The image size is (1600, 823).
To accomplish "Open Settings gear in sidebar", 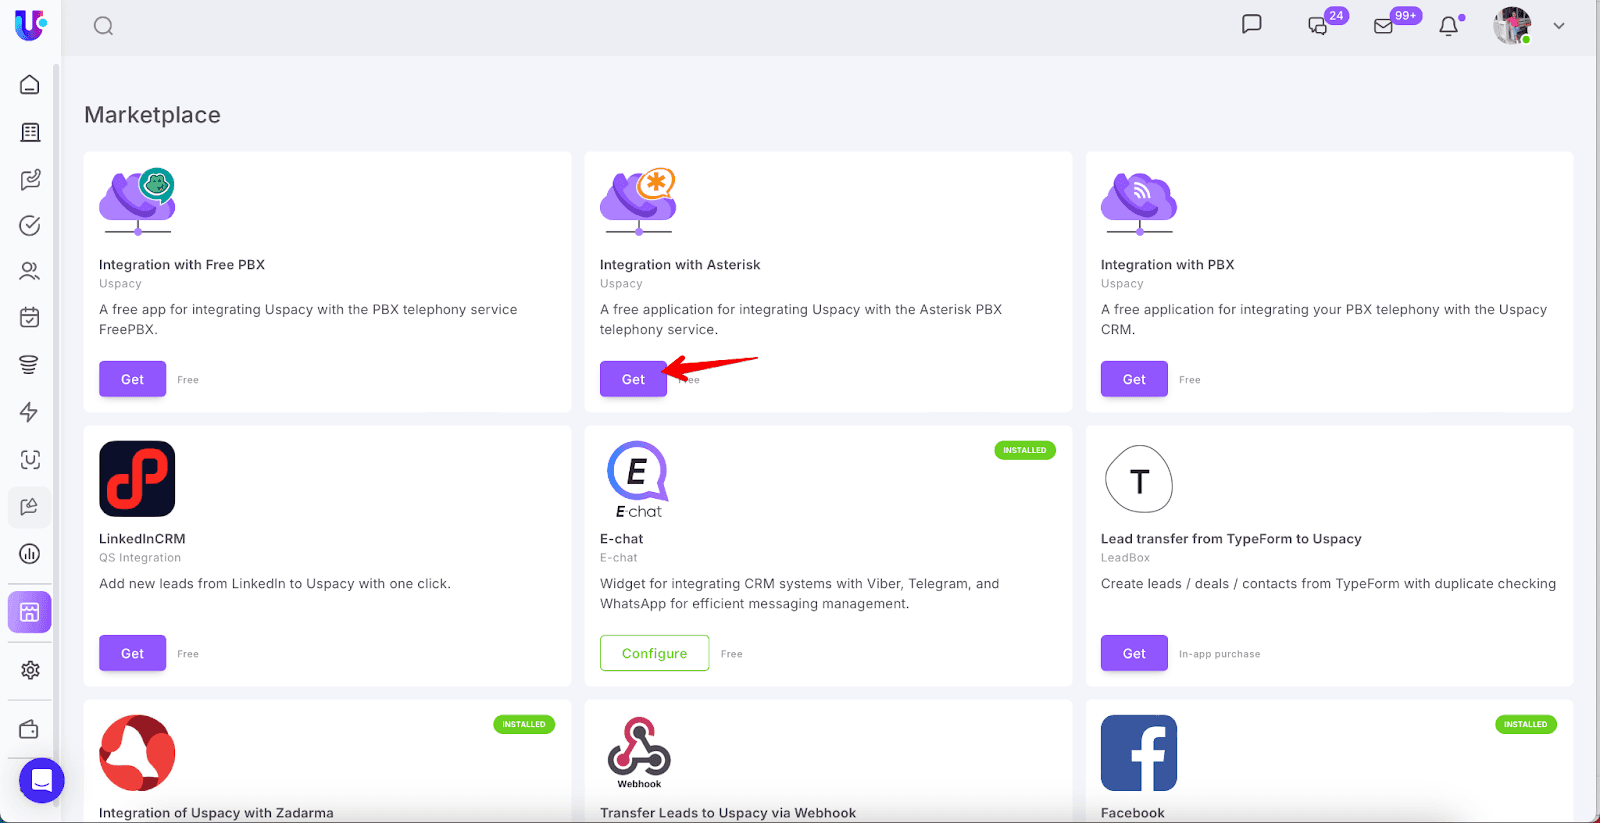I will 30,670.
